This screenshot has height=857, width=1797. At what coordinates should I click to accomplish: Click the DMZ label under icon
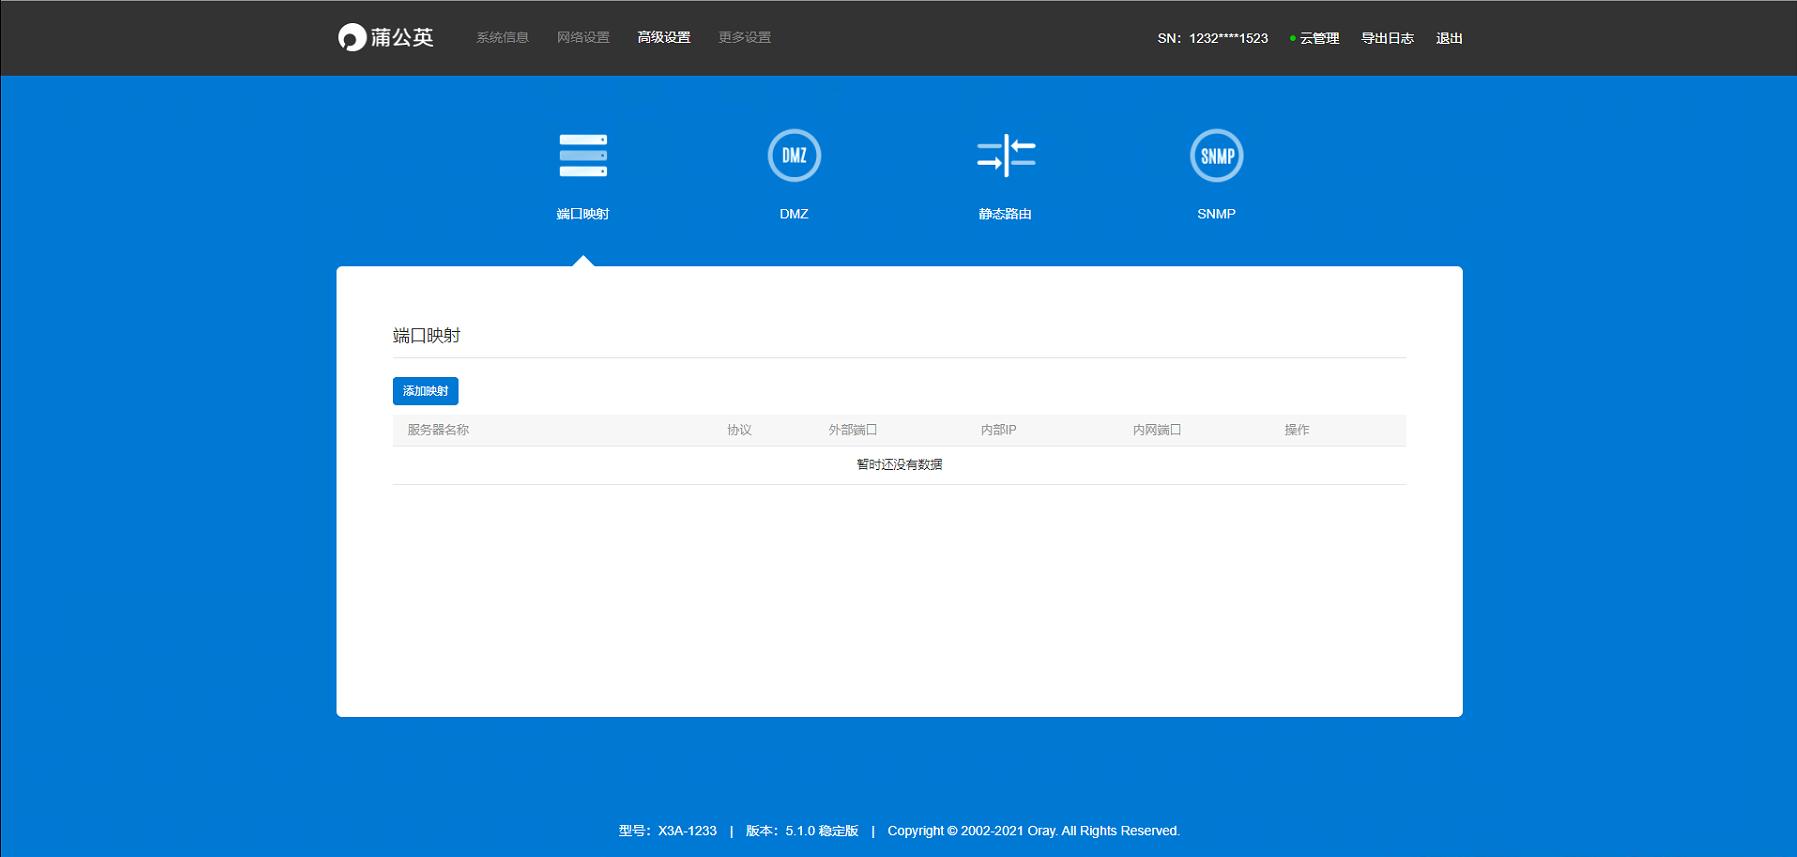[x=794, y=214]
